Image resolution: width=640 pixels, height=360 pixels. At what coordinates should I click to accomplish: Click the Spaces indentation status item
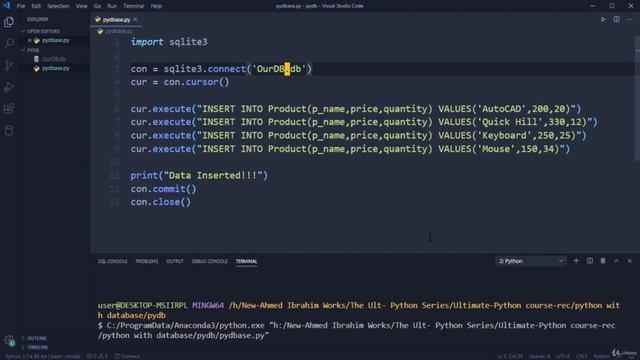click(x=540, y=356)
